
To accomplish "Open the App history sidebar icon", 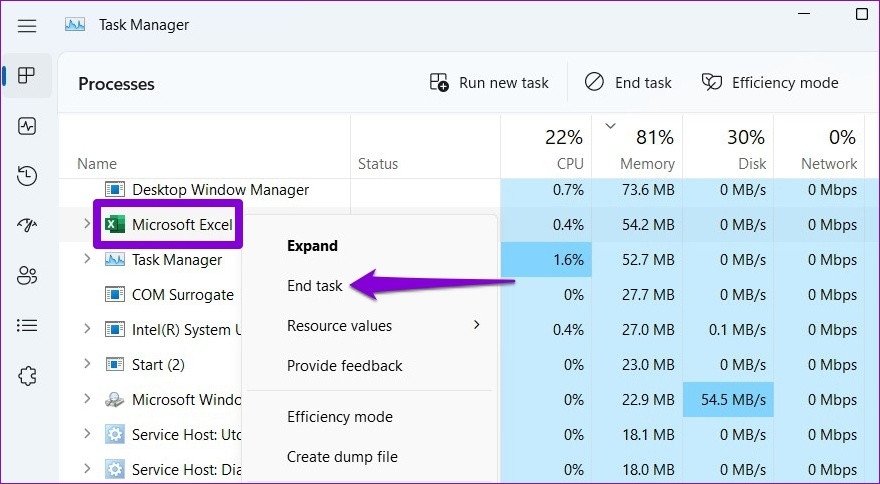I will pyautogui.click(x=27, y=176).
